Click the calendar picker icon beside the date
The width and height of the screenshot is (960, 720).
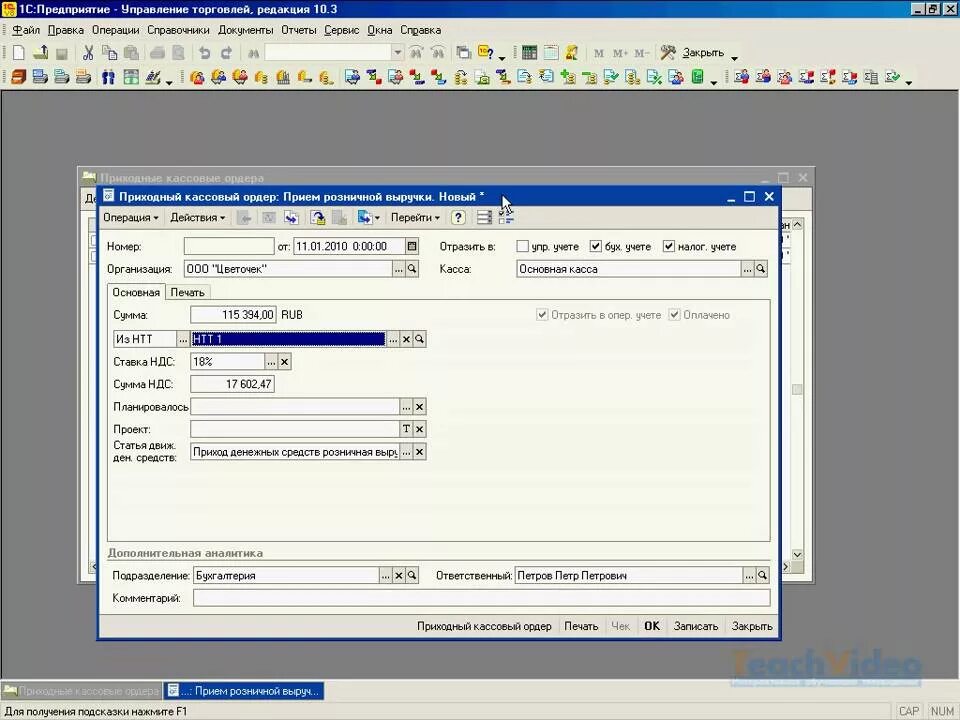tap(412, 246)
